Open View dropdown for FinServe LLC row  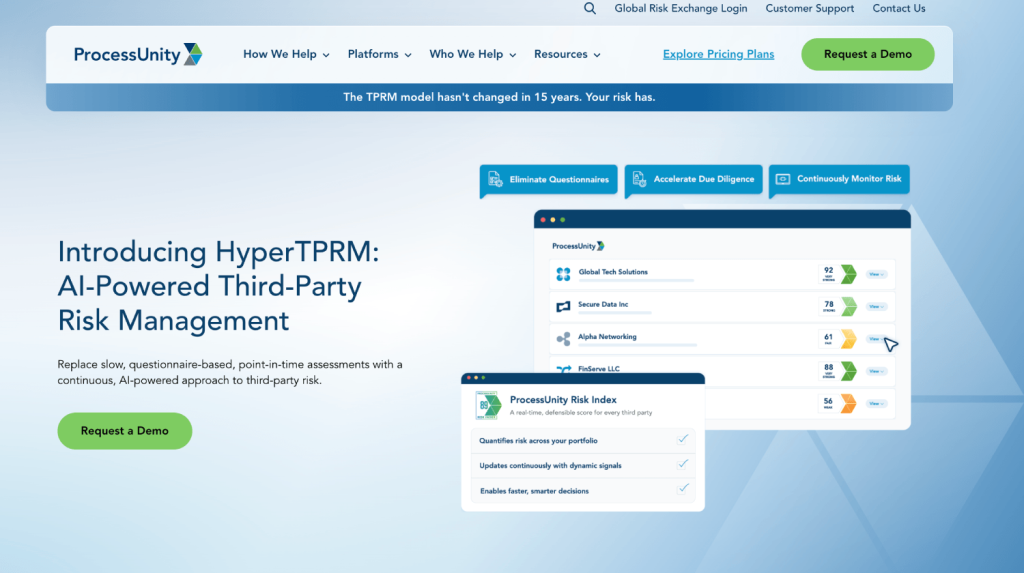pos(876,371)
